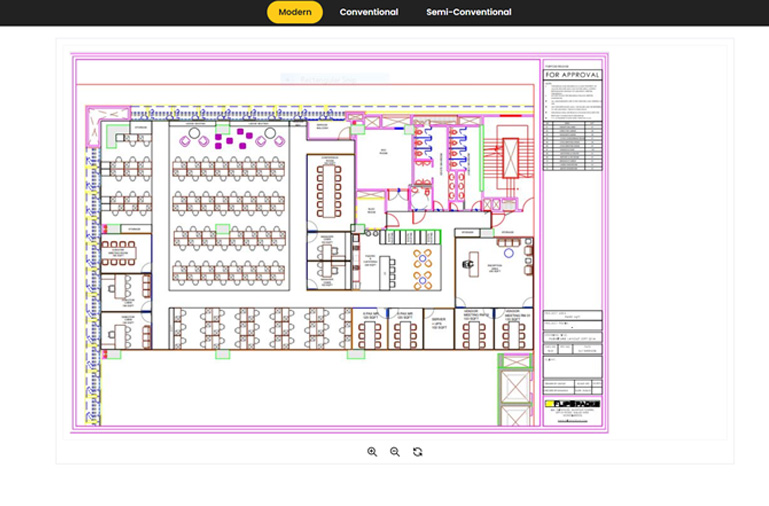
Task: Reset the floor plan view
Action: point(417,452)
